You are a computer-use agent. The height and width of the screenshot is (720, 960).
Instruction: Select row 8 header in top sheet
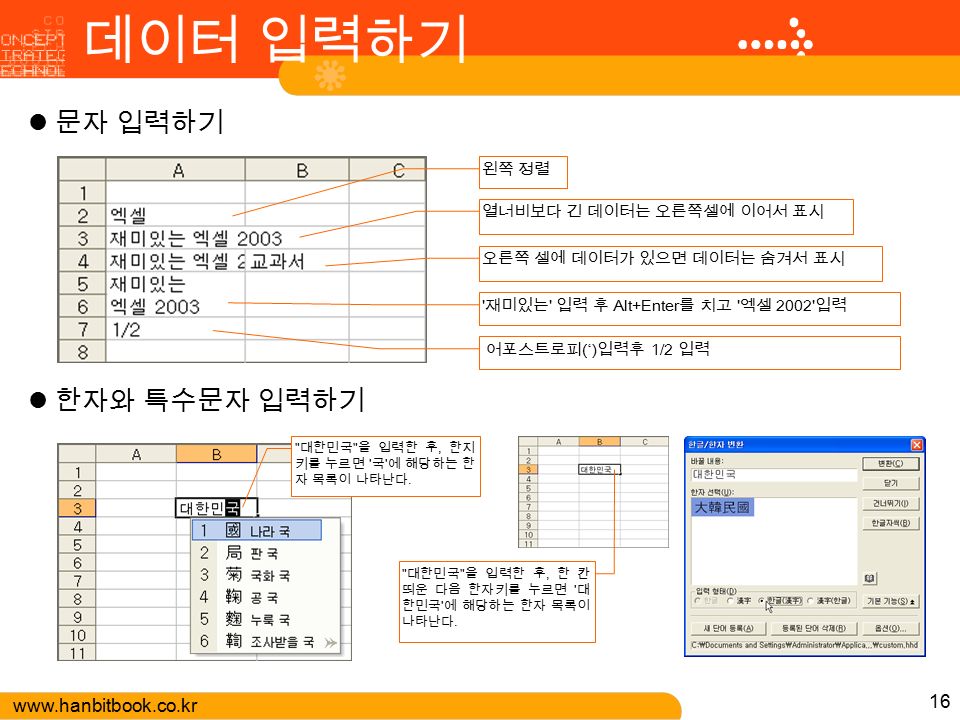coord(83,352)
